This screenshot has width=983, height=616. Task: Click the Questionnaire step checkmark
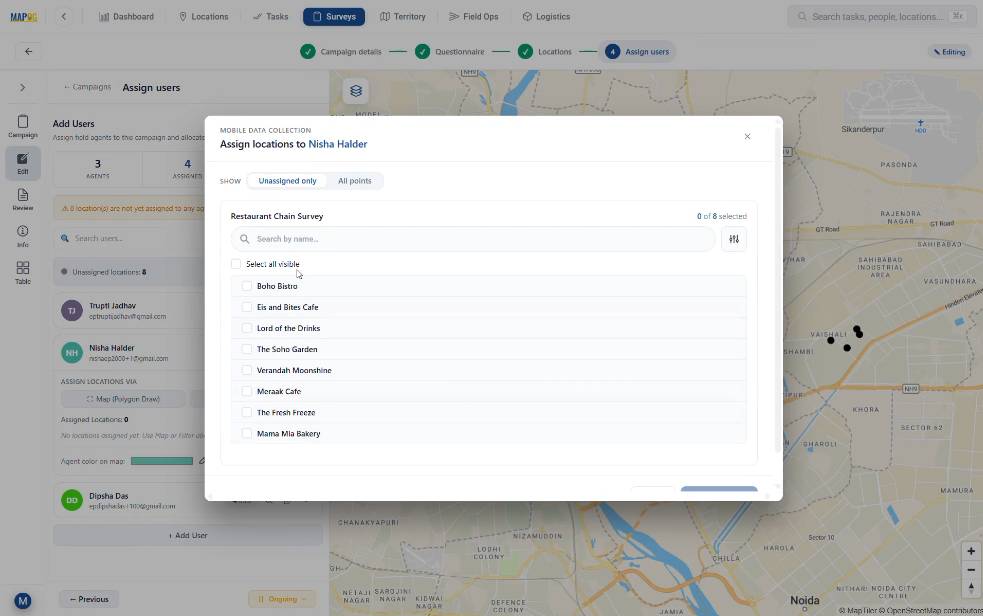pyautogui.click(x=422, y=51)
